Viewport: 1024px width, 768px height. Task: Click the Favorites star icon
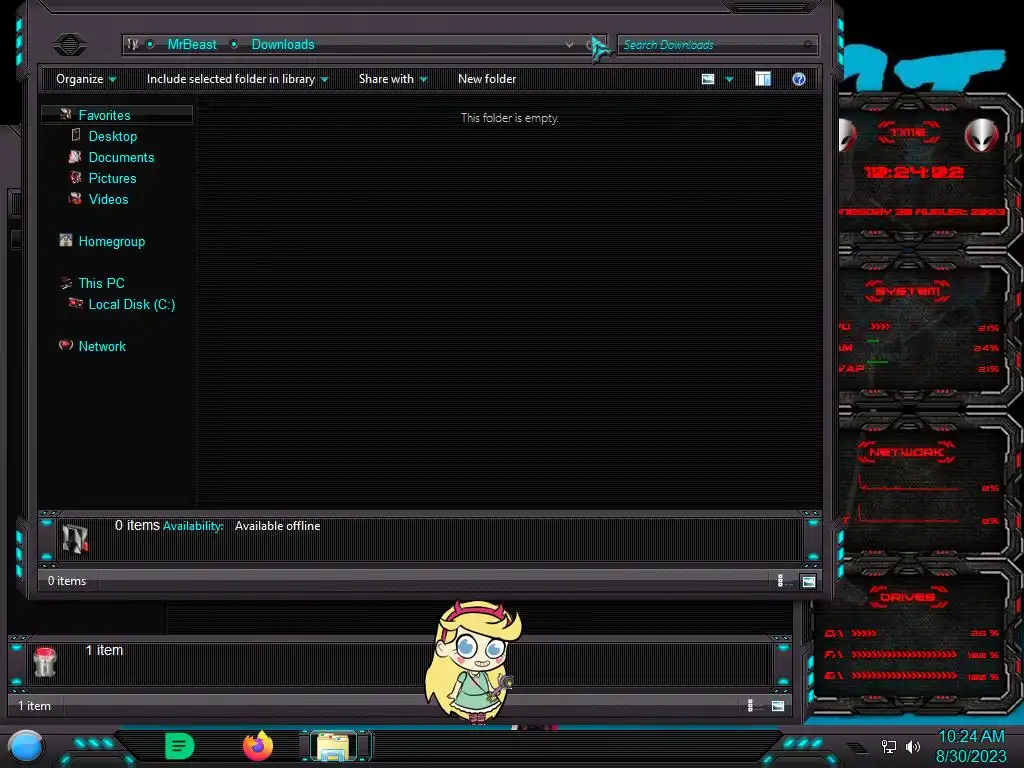click(65, 114)
